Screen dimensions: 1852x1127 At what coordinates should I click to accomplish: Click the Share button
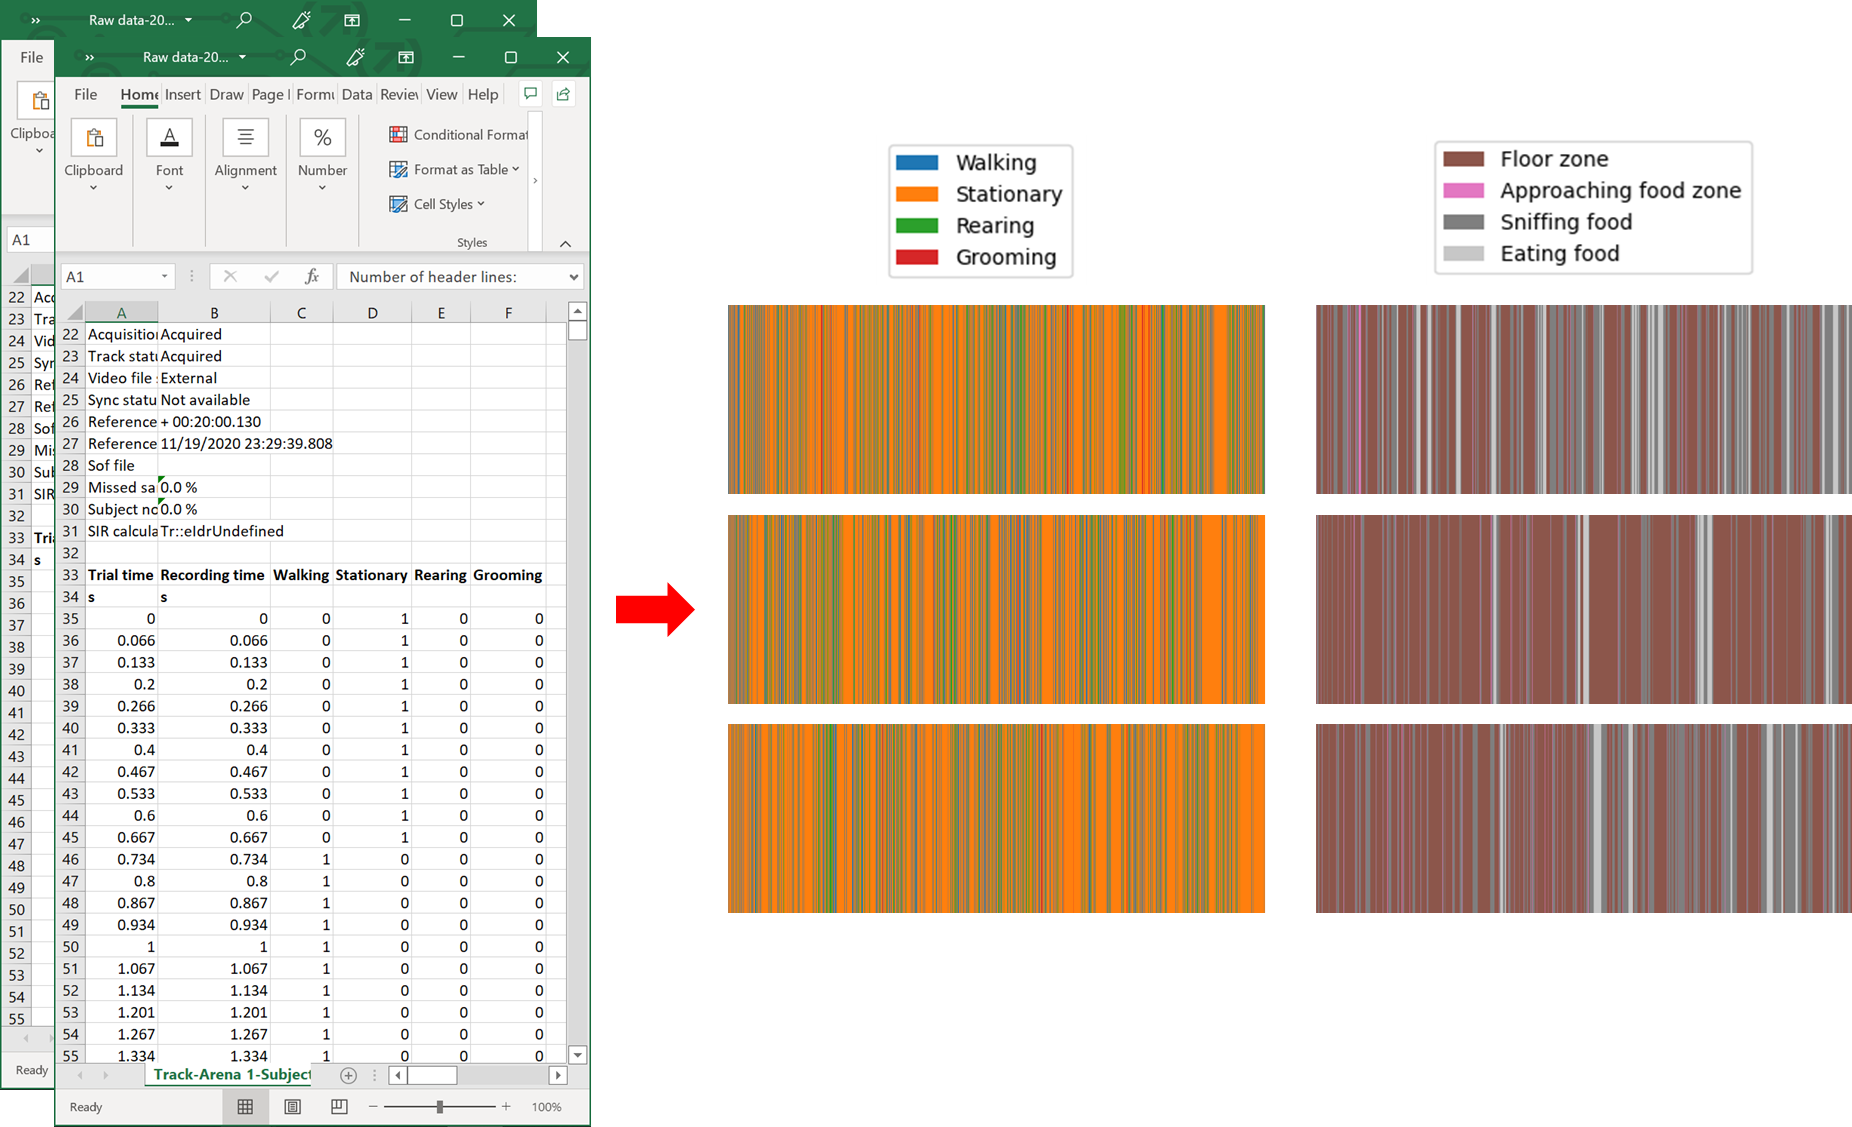pos(563,93)
